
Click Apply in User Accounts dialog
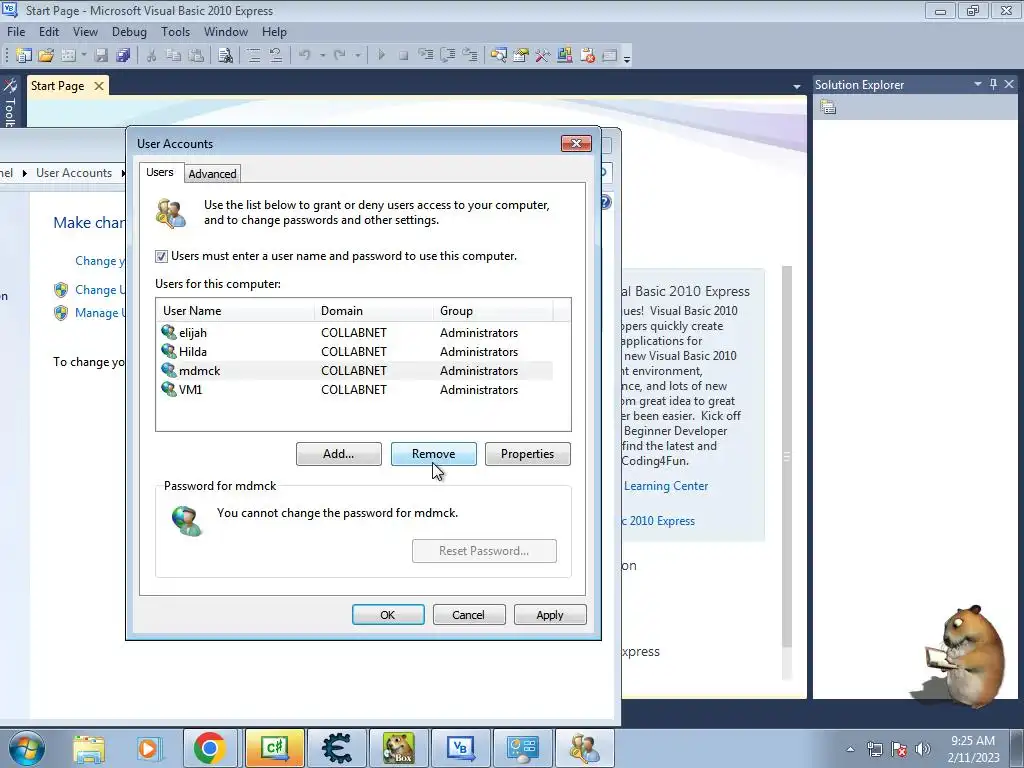click(x=550, y=615)
